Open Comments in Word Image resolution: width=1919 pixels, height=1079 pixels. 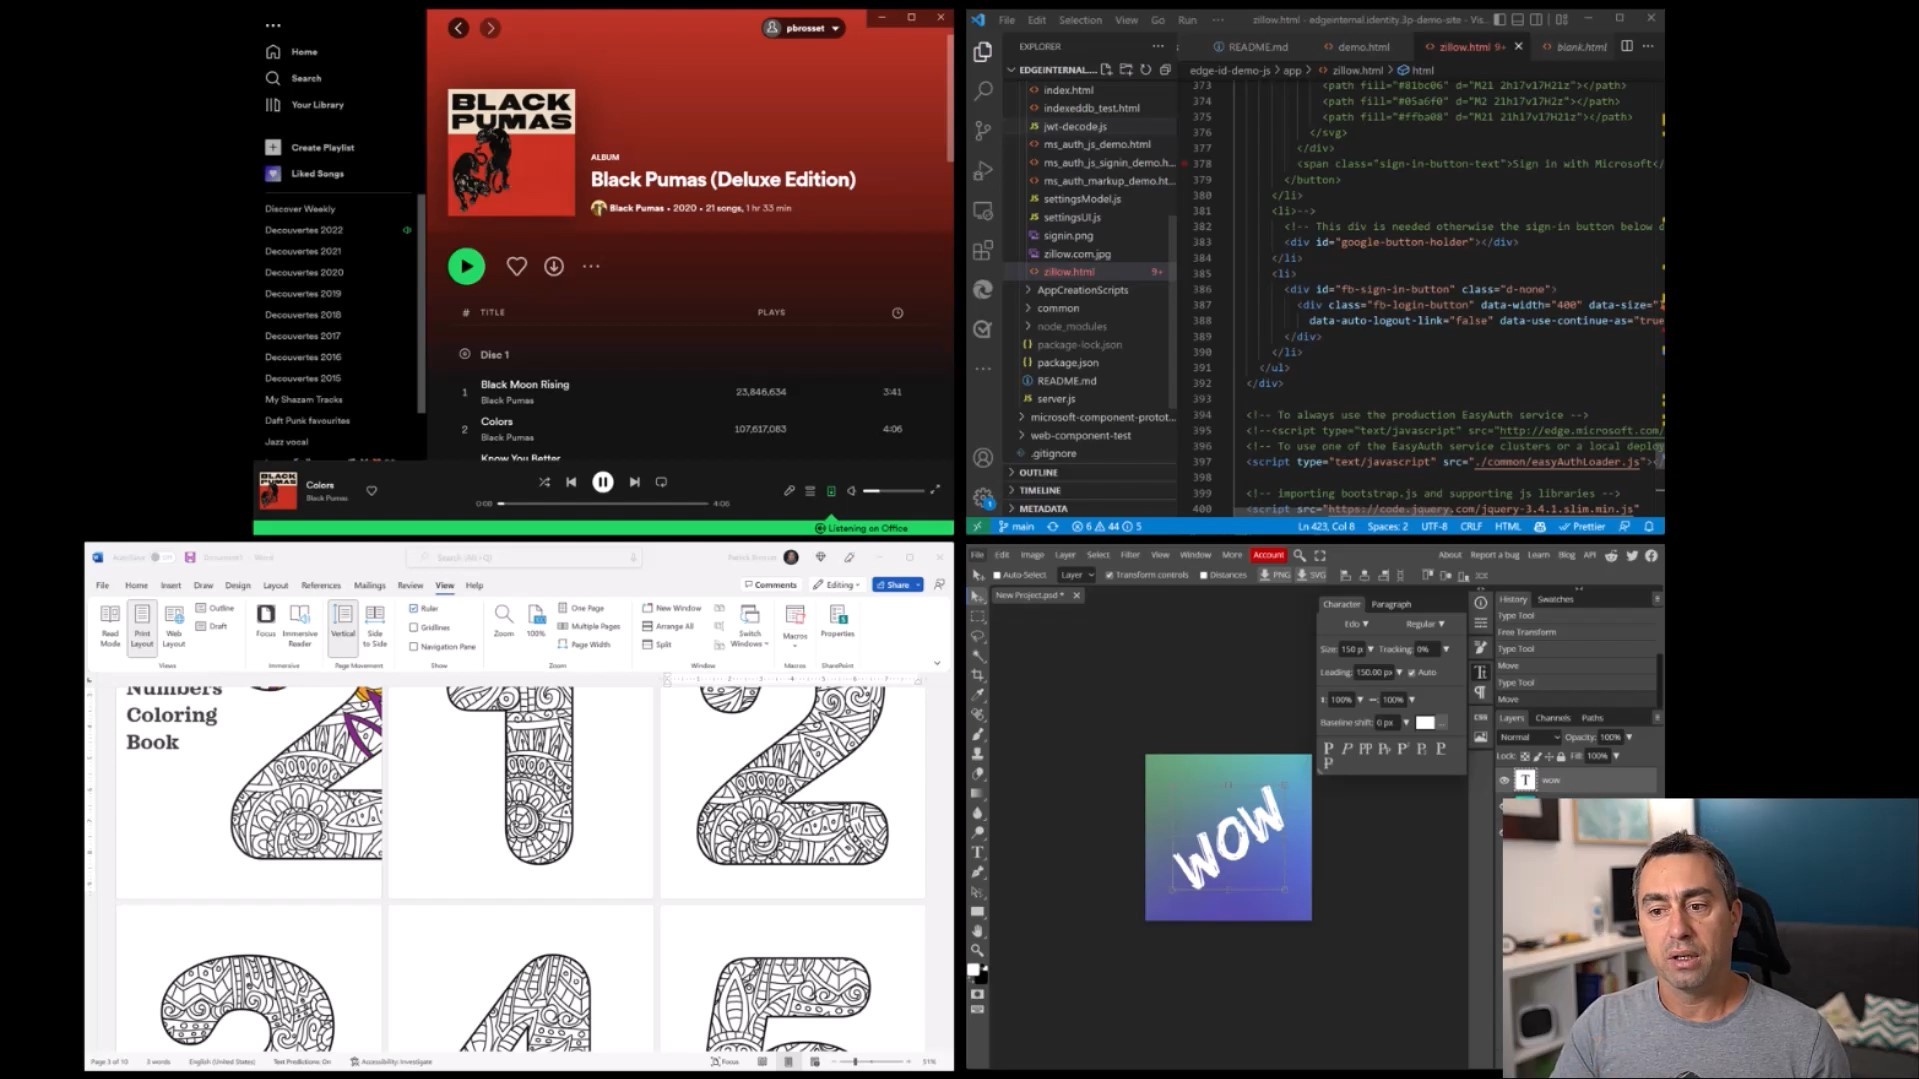770,585
